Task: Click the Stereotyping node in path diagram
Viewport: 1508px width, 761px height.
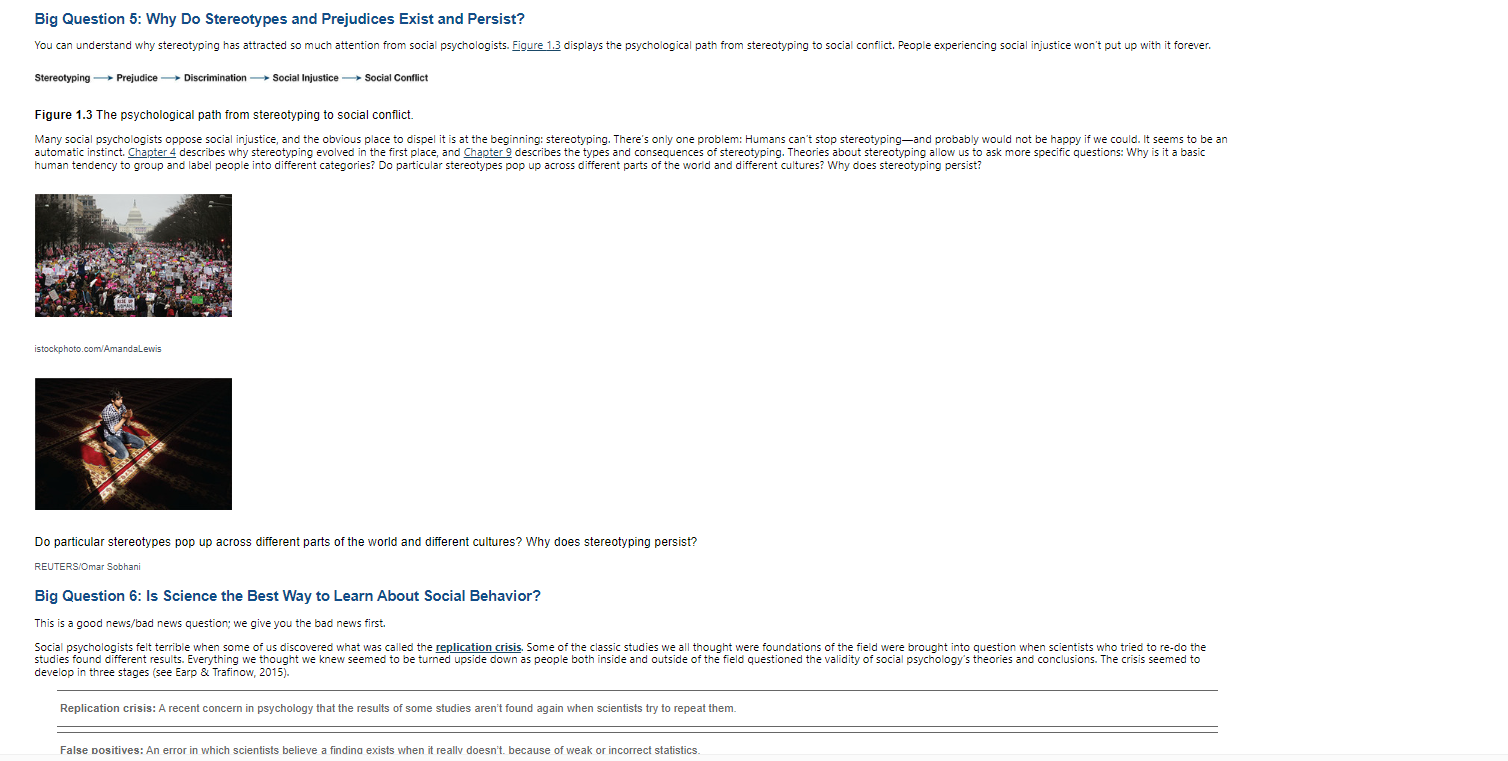Action: 62,78
